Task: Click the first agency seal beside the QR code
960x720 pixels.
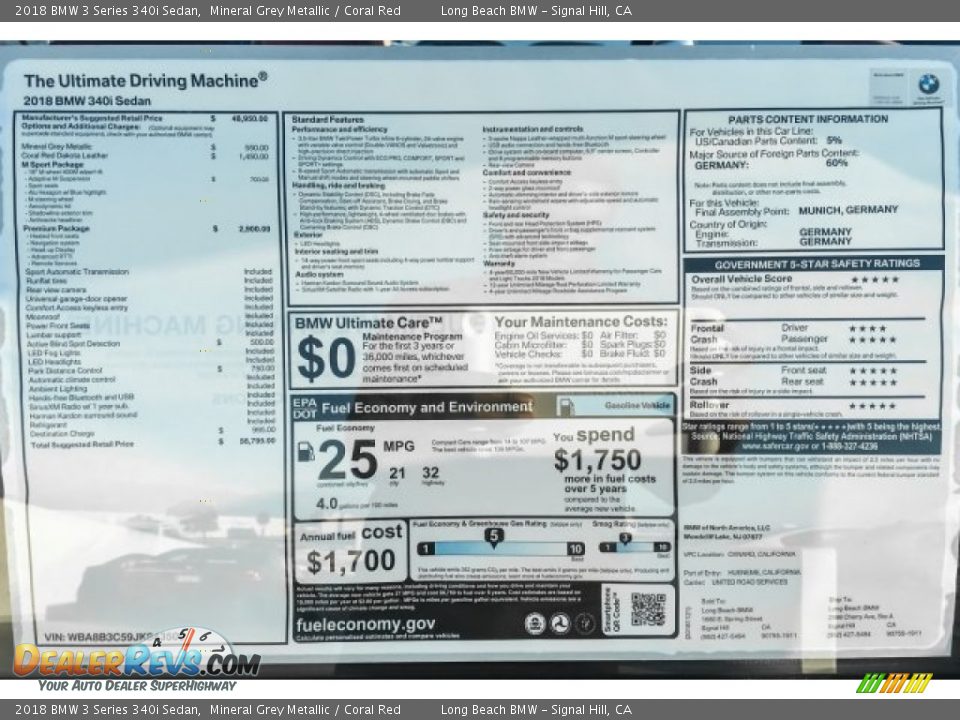Action: click(535, 623)
